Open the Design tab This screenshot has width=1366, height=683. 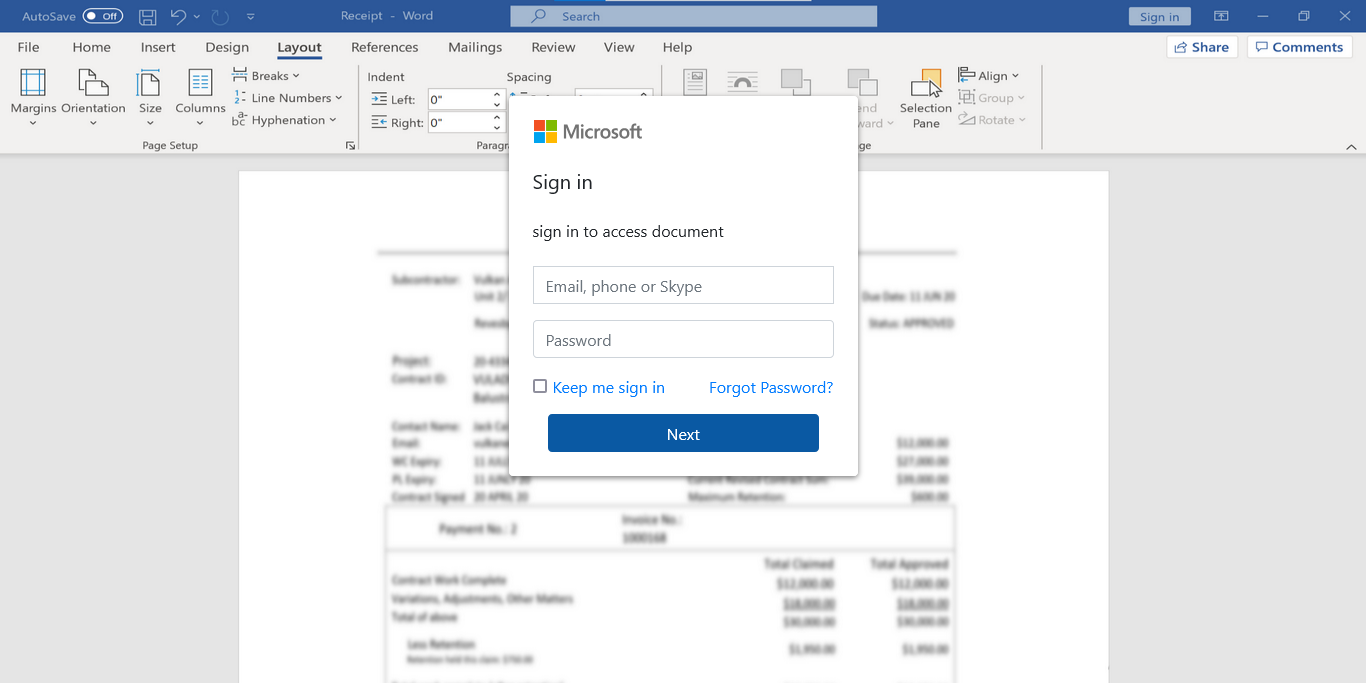[227, 47]
